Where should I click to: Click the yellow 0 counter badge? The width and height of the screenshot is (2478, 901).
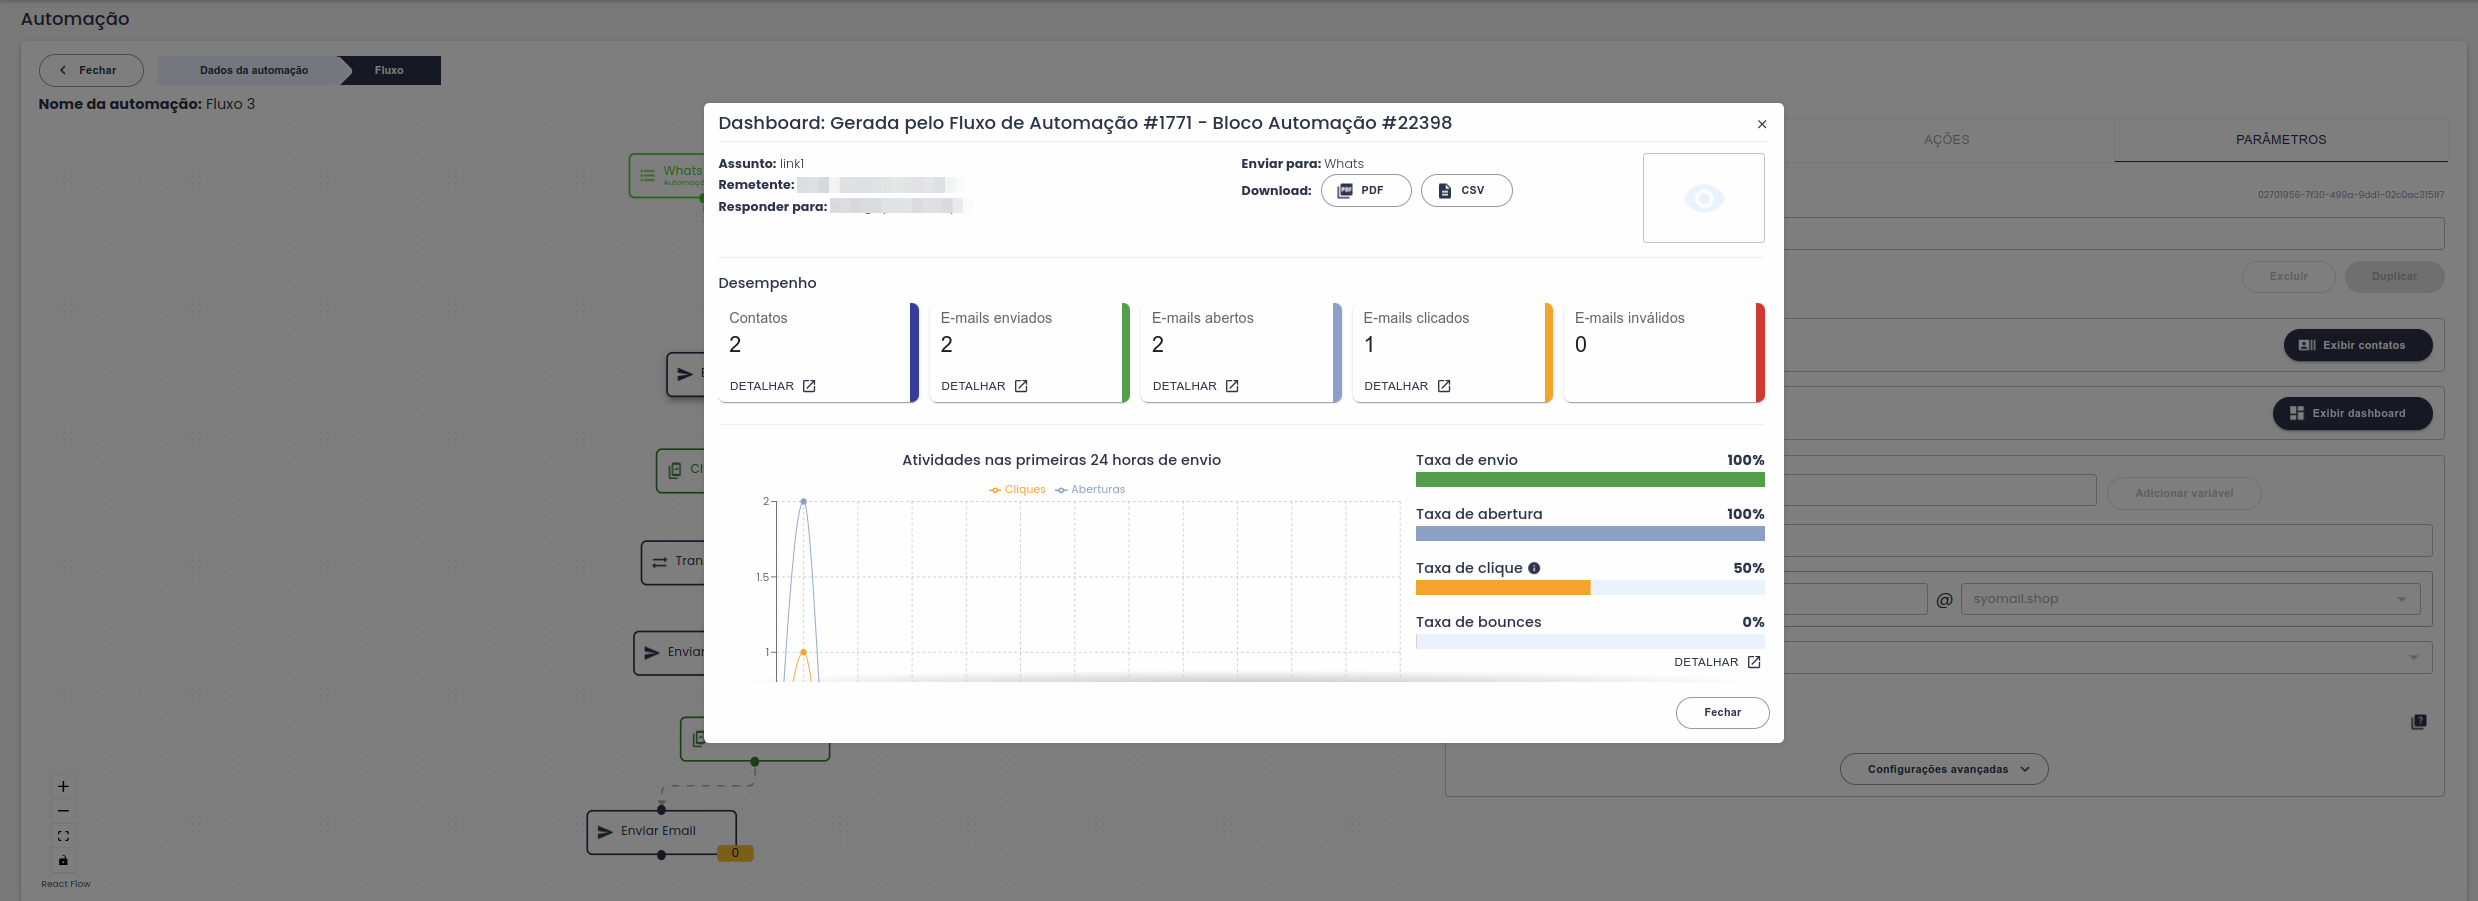[735, 854]
